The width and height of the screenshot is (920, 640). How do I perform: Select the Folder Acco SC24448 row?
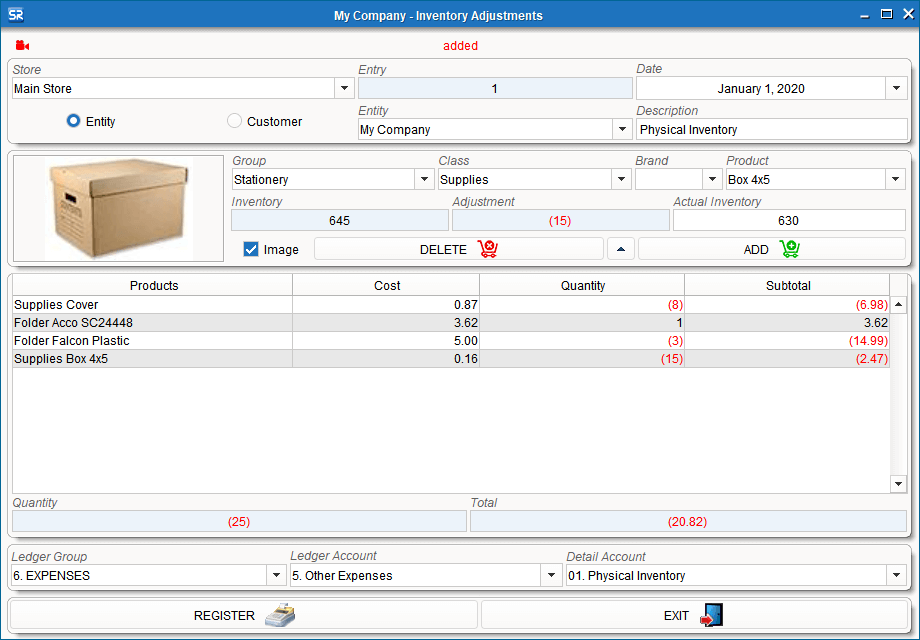[x=451, y=323]
